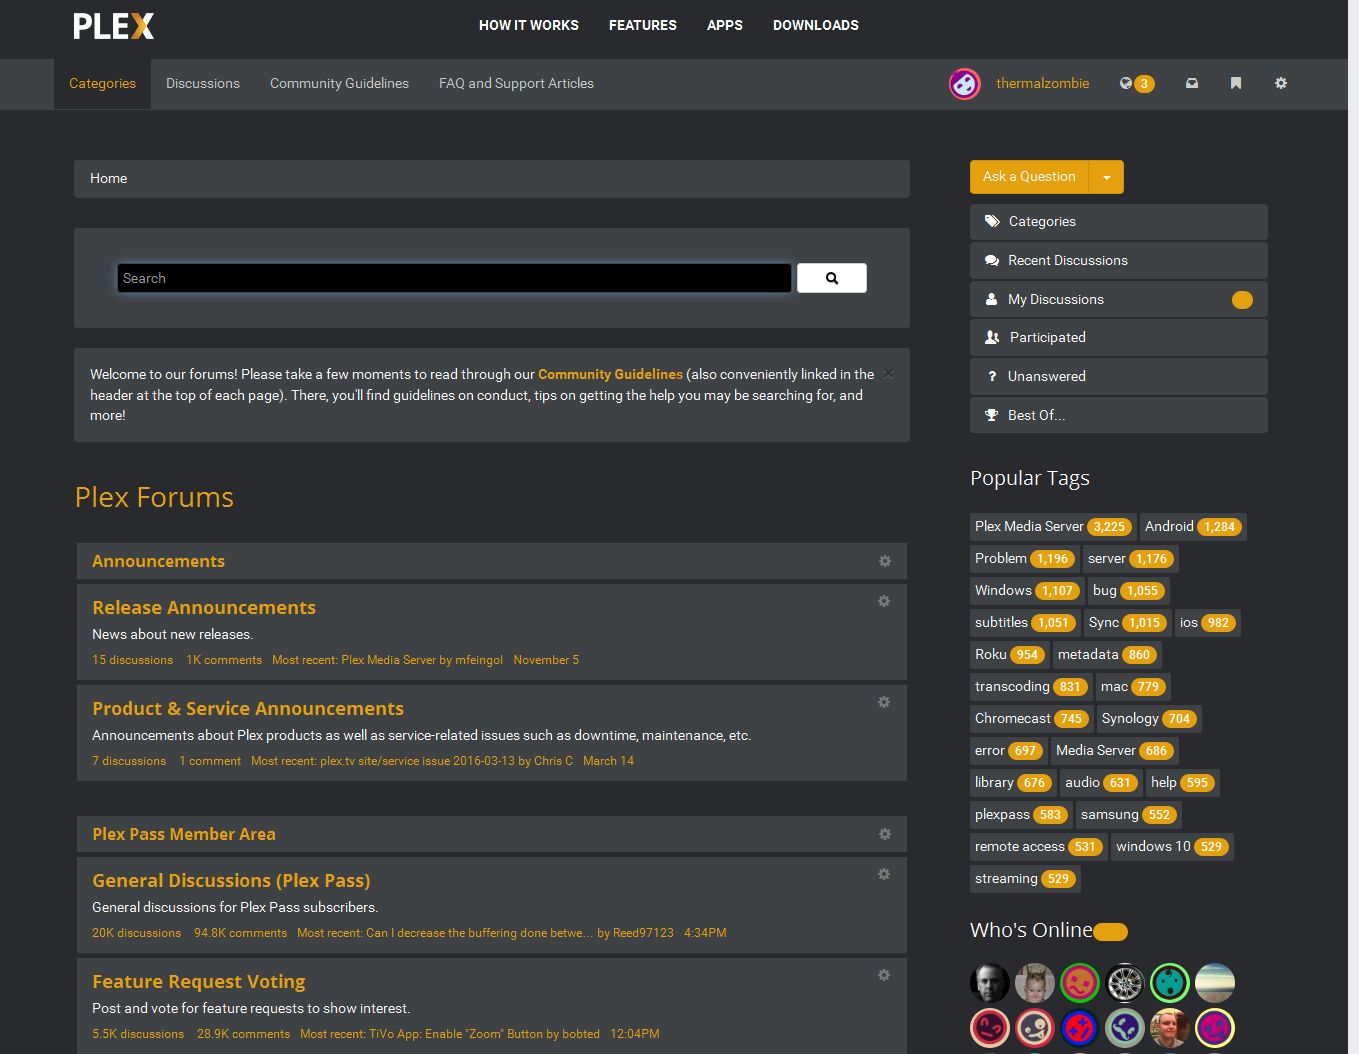The width and height of the screenshot is (1359, 1054).
Task: Open Participated in sidebar
Action: pyautogui.click(x=1118, y=338)
